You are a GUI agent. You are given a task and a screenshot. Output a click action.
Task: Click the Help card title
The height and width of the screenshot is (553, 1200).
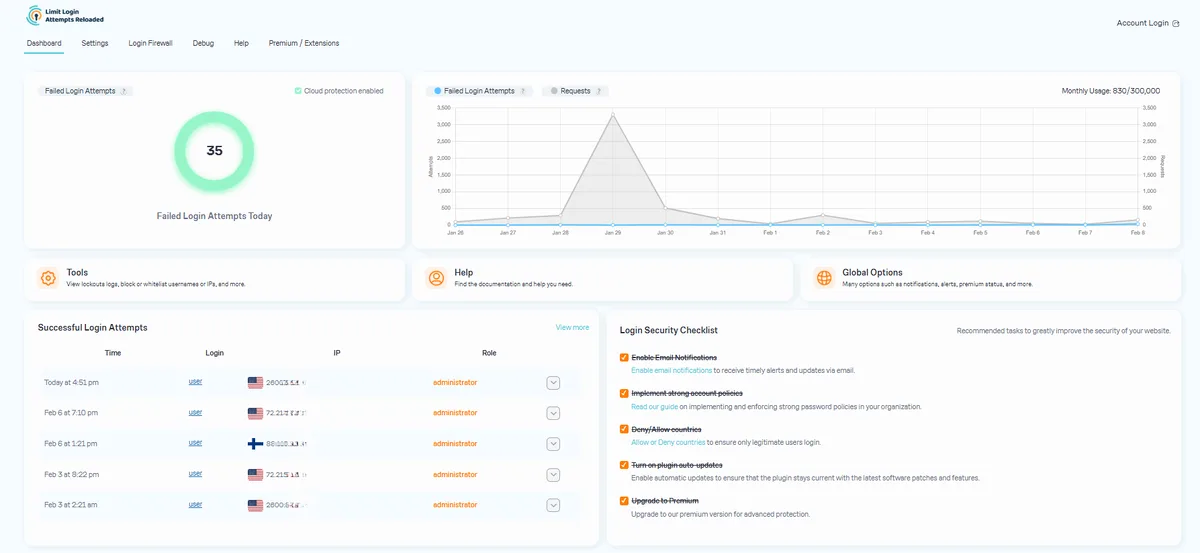coord(463,272)
